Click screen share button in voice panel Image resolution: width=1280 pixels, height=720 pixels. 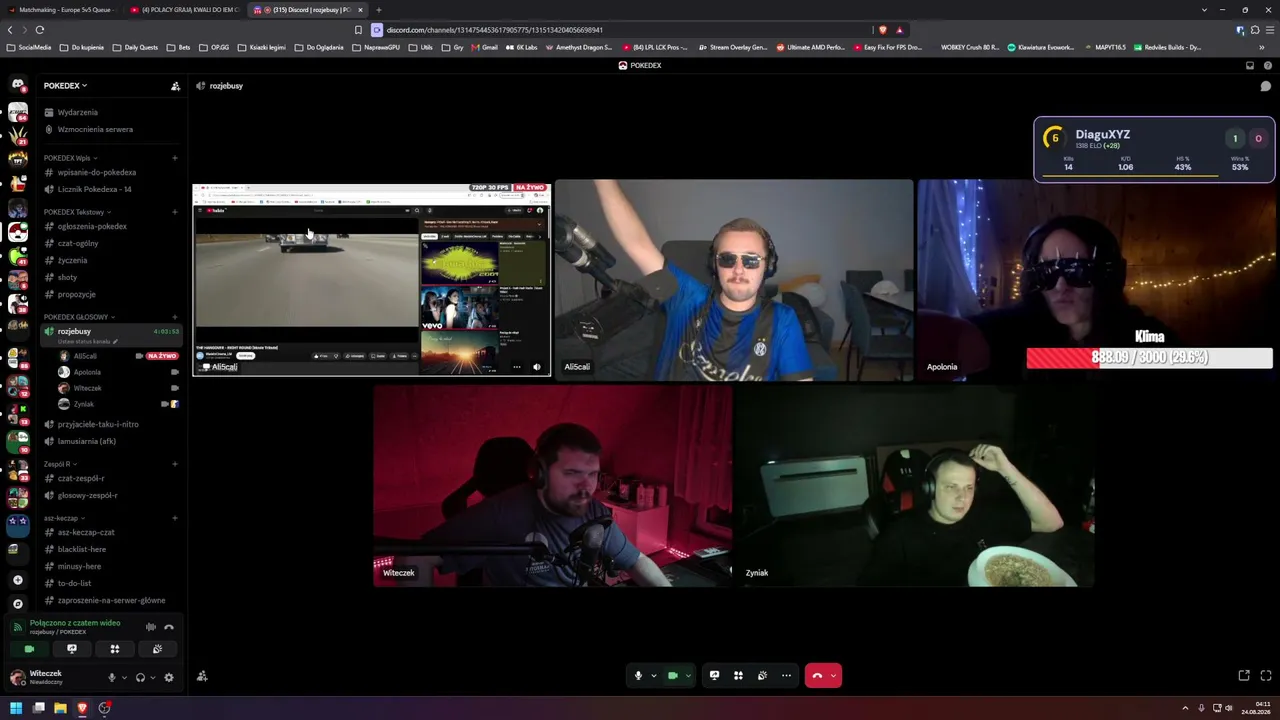pyautogui.click(x=72, y=649)
